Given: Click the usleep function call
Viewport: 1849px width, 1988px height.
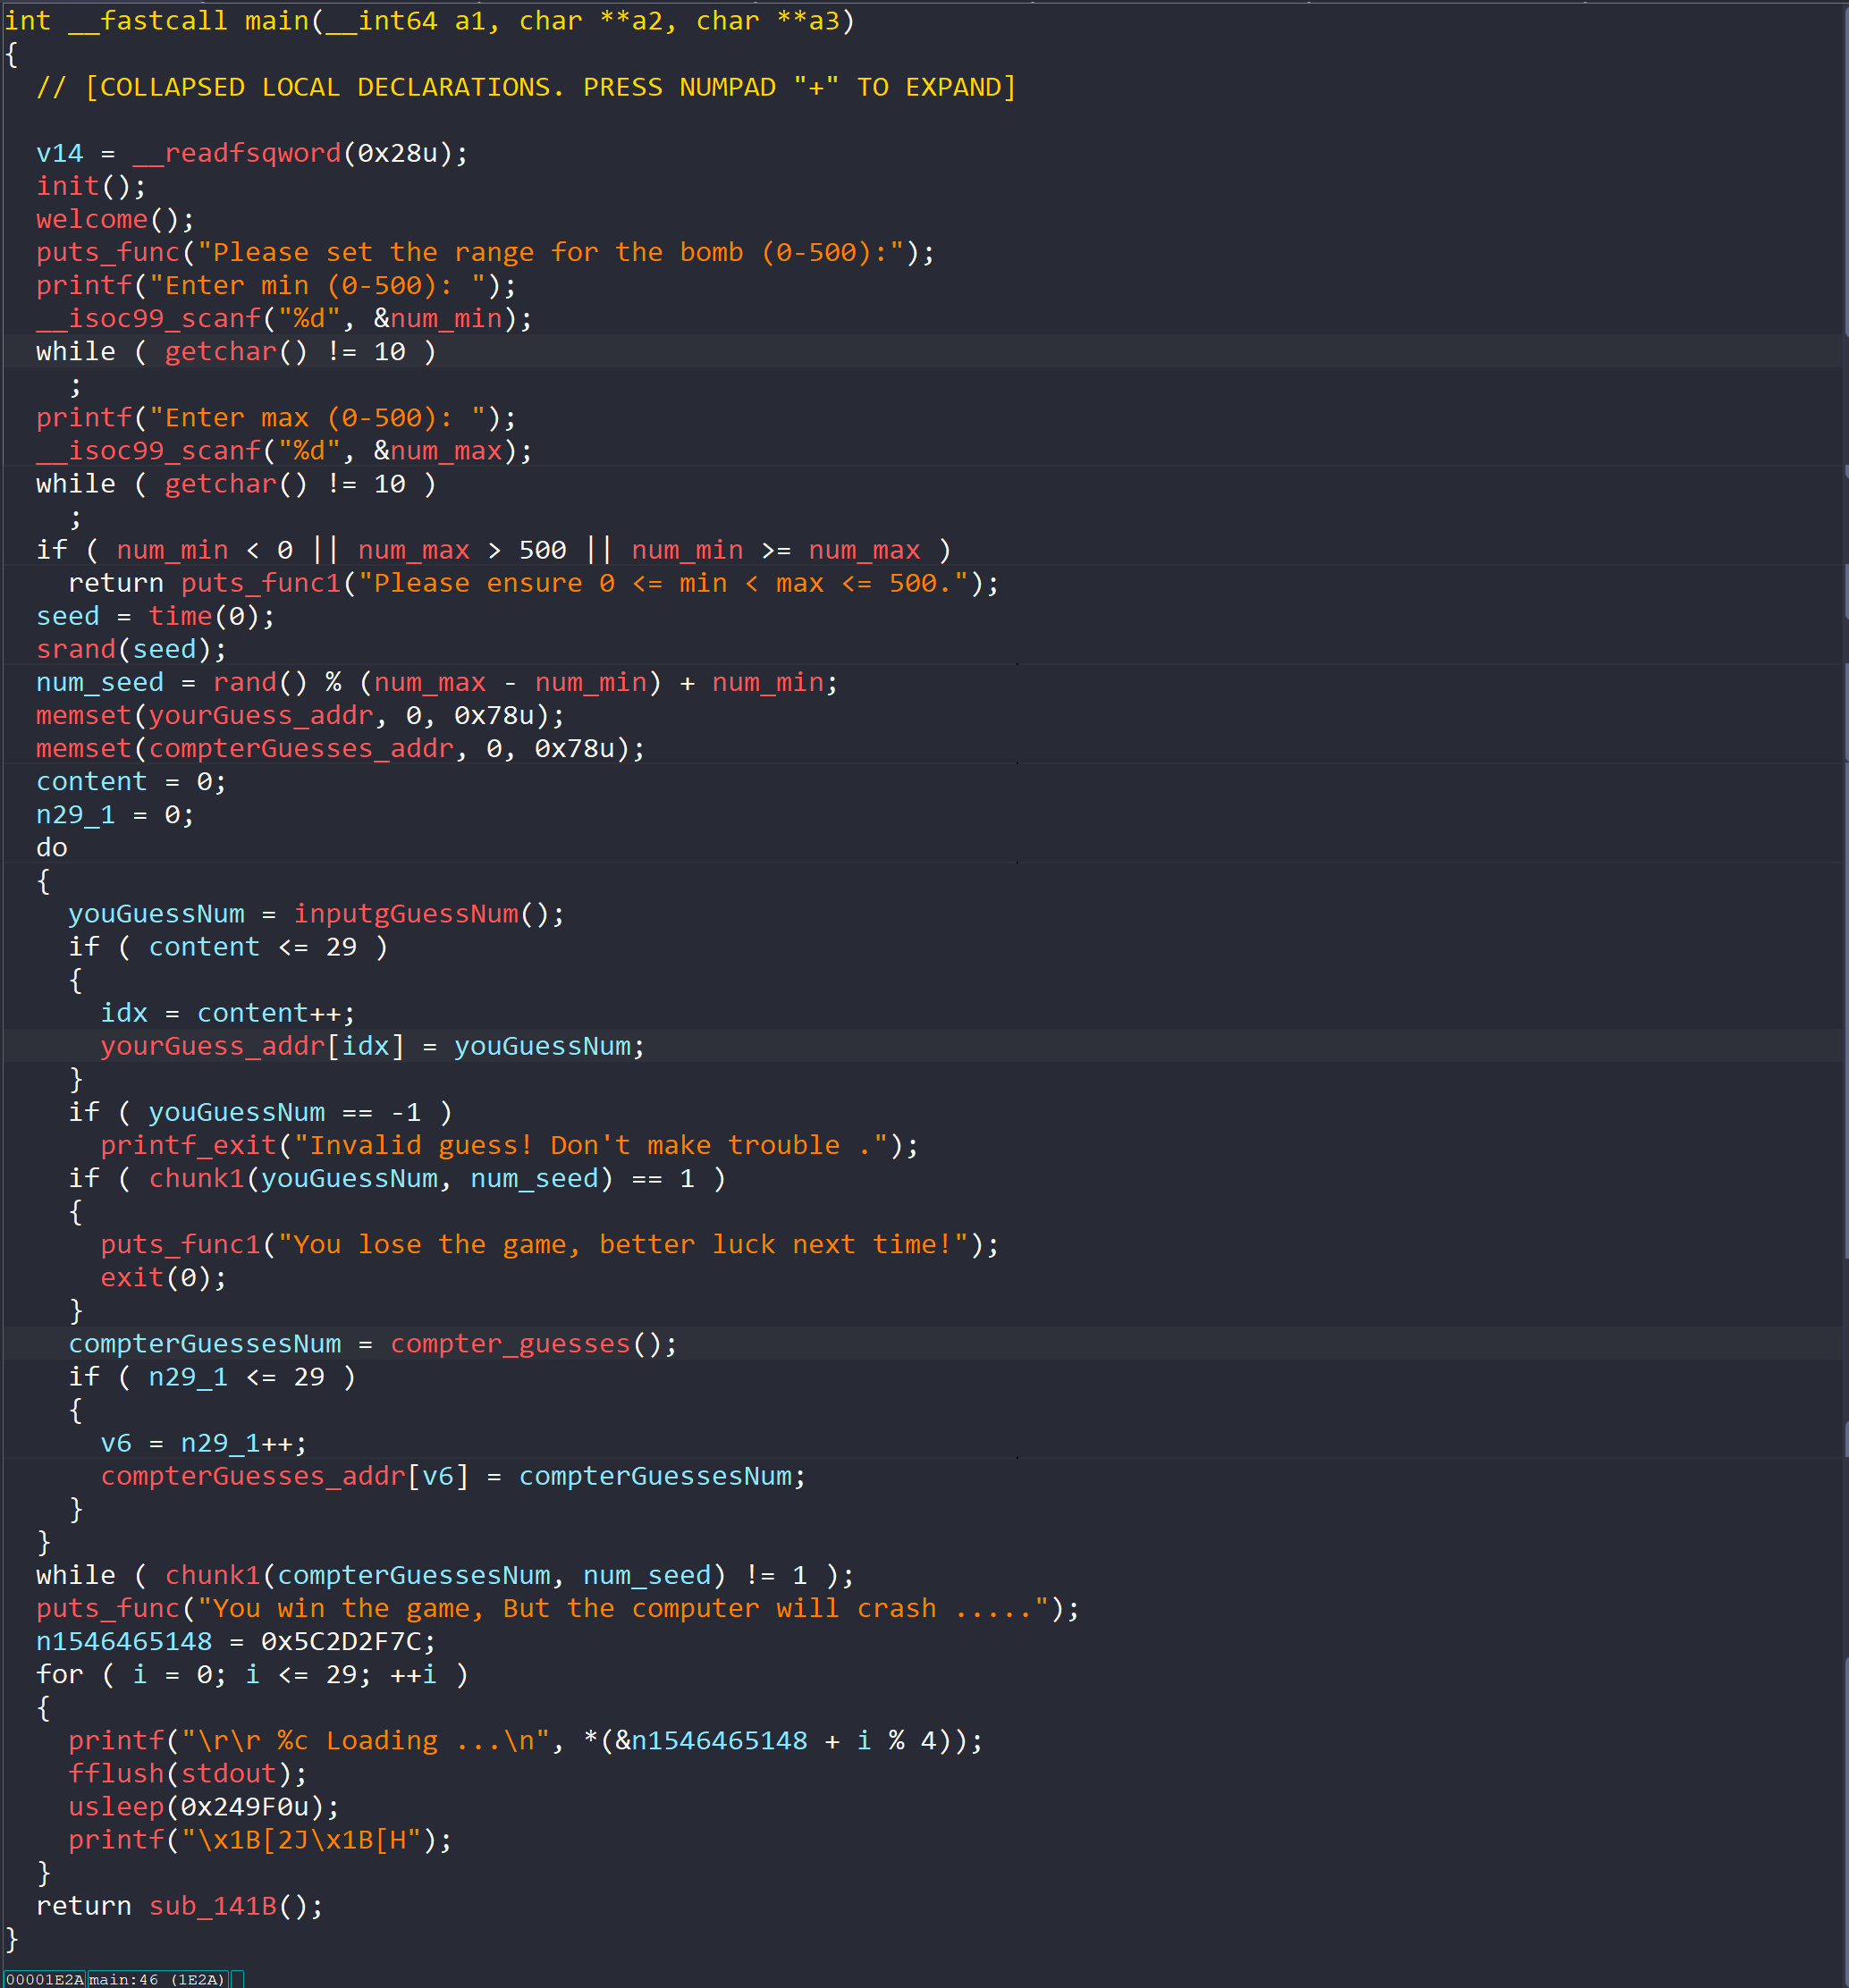Looking at the screenshot, I should click(116, 1806).
